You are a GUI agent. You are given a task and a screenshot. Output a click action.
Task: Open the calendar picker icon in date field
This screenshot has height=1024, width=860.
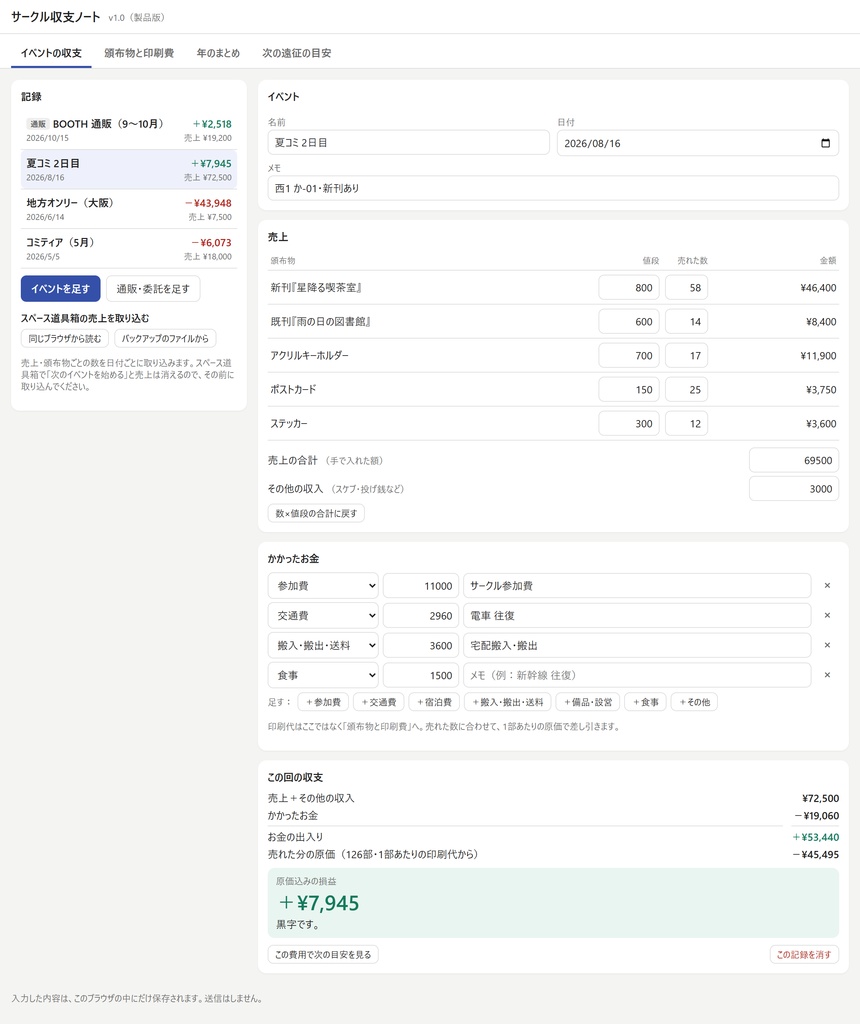(x=825, y=143)
